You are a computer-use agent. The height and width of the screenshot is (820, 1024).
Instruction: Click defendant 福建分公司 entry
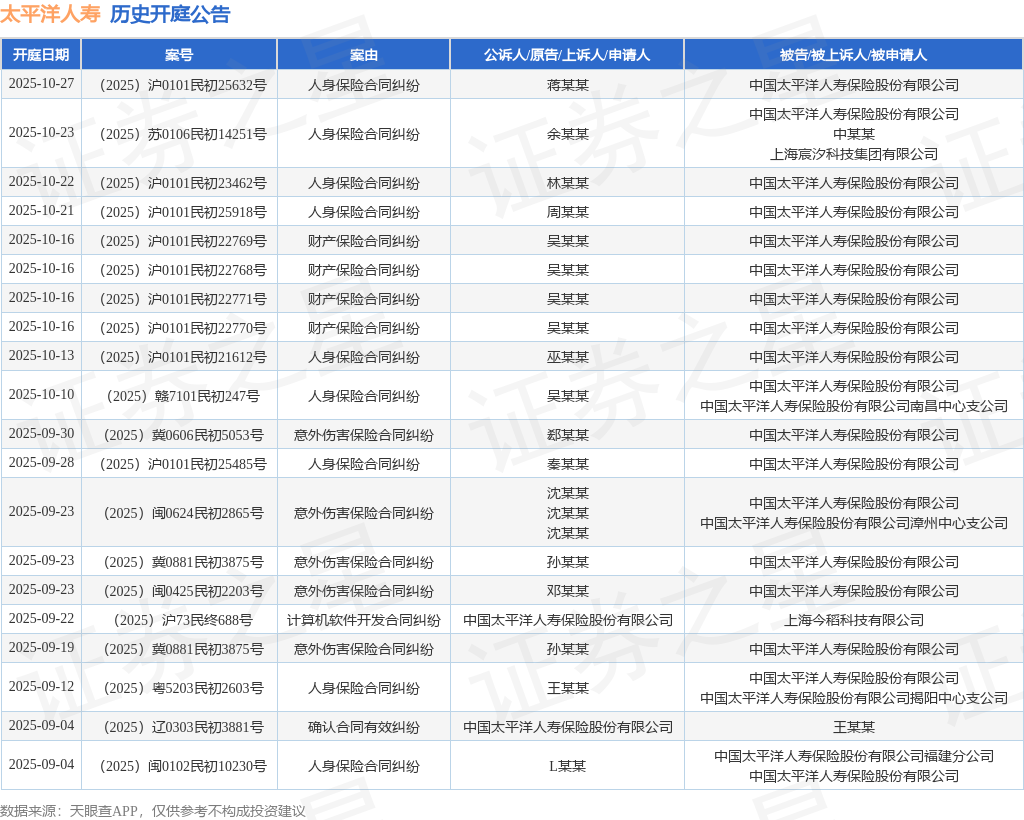[x=854, y=756]
